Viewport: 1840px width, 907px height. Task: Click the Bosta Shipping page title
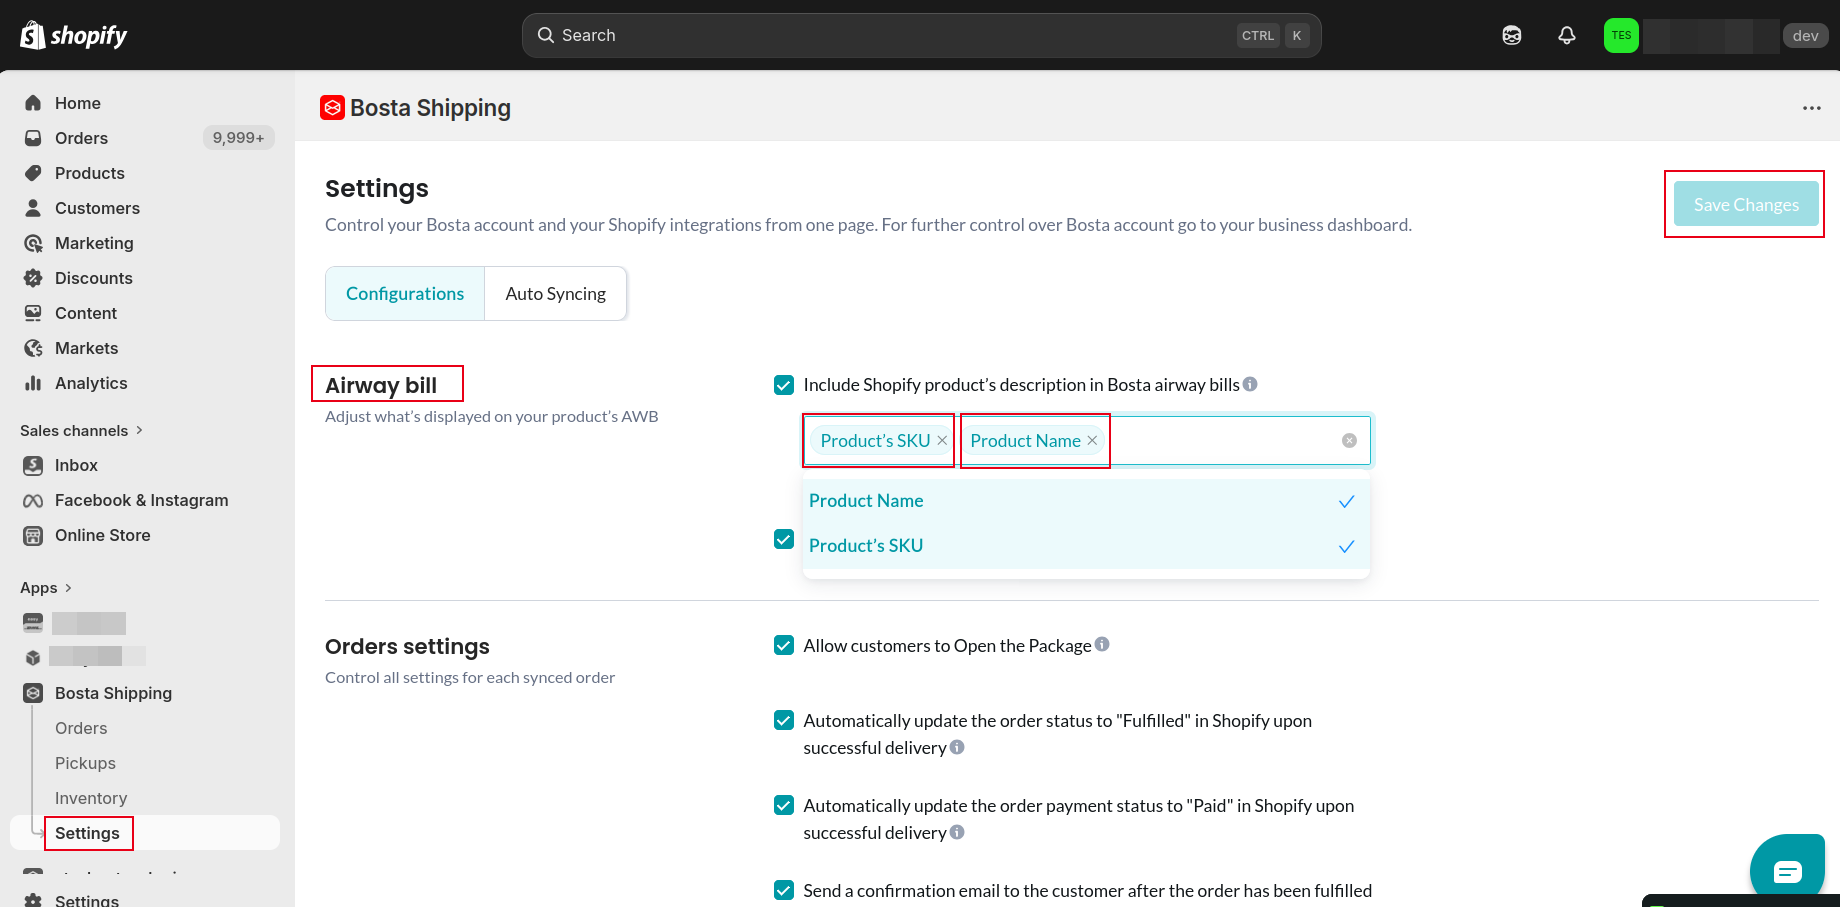pos(430,108)
